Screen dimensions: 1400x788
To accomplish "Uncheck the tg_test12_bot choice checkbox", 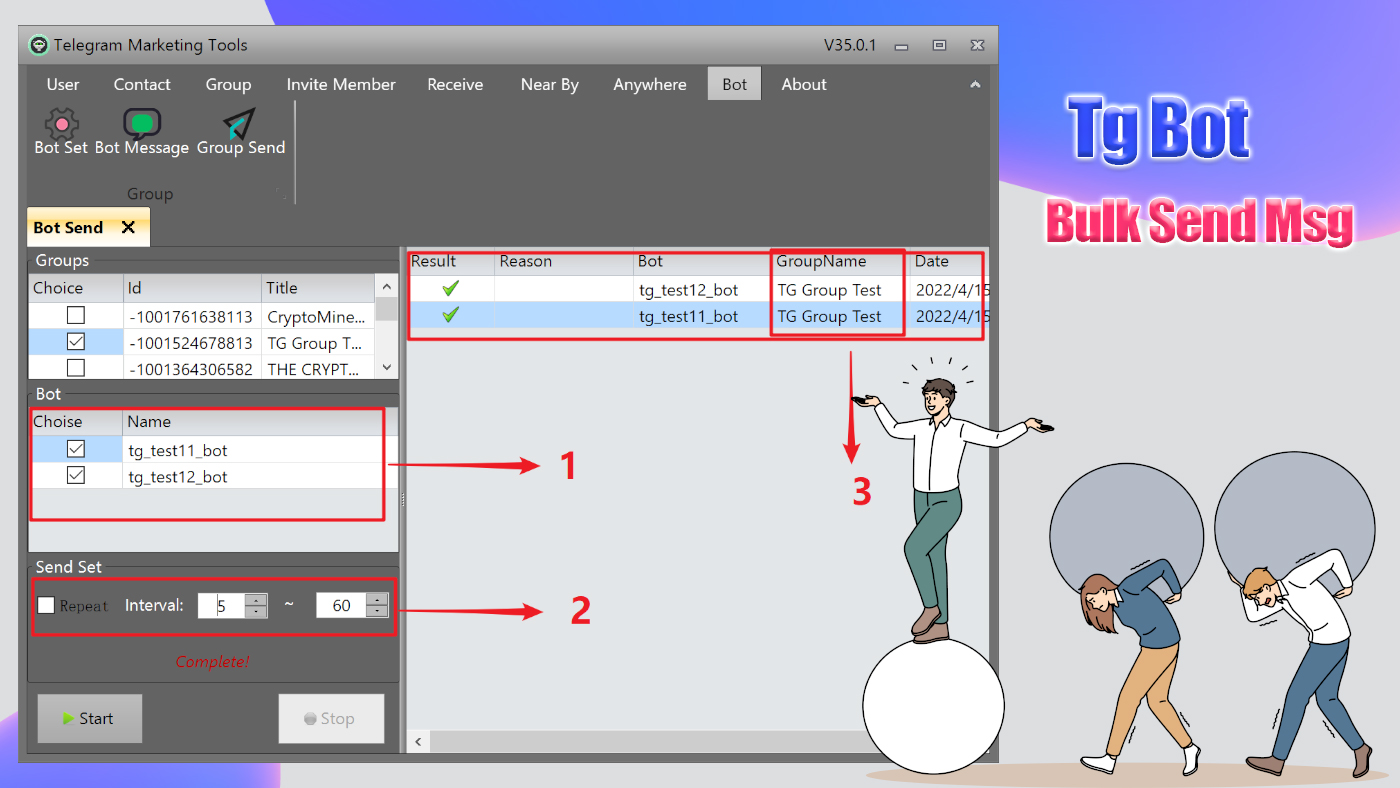I will (x=76, y=476).
